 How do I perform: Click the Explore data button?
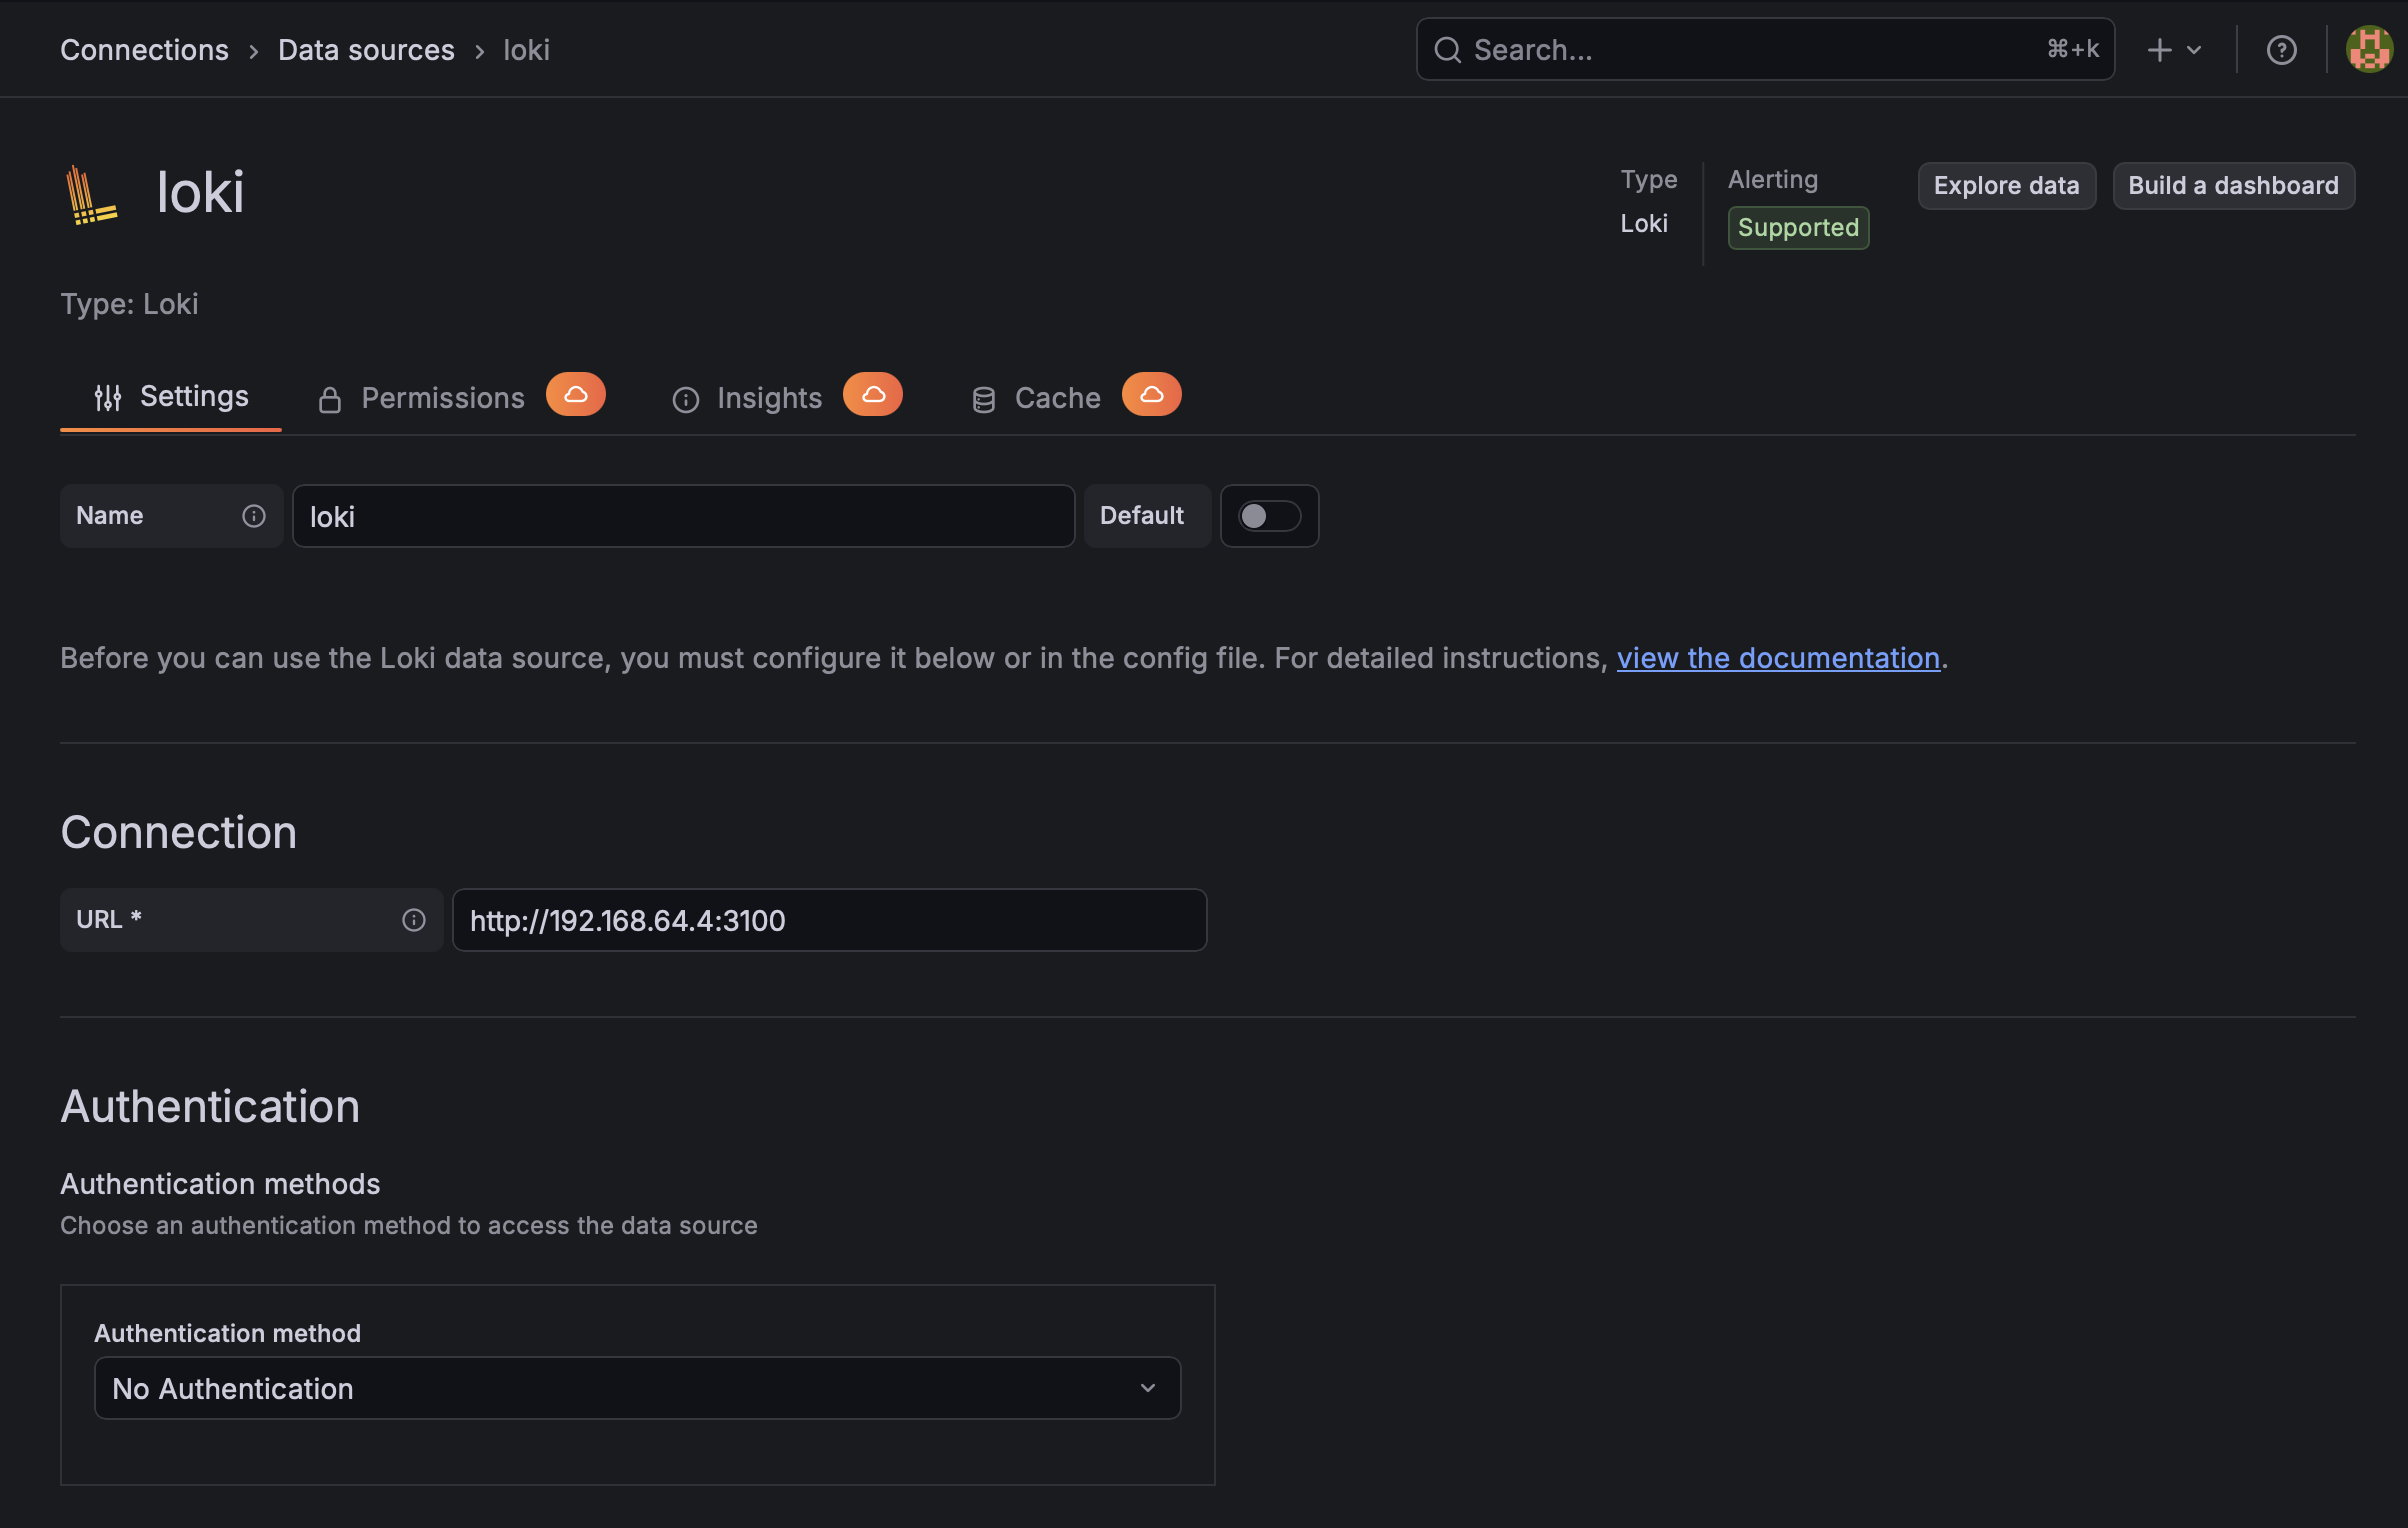click(2006, 186)
